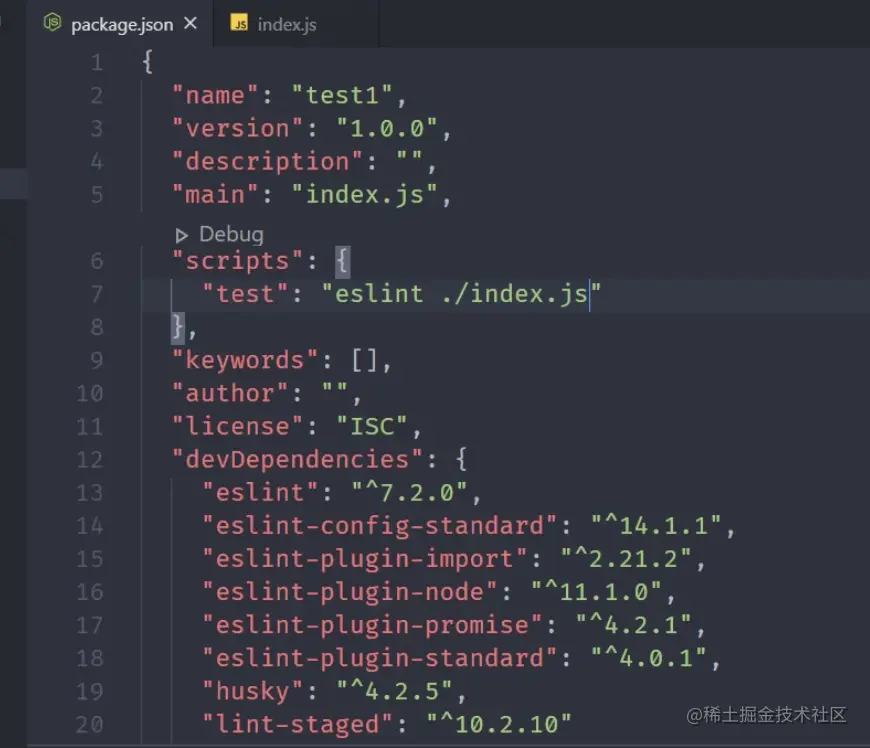Click the "main" key on line 5
This screenshot has height=748, width=870.
(215, 195)
